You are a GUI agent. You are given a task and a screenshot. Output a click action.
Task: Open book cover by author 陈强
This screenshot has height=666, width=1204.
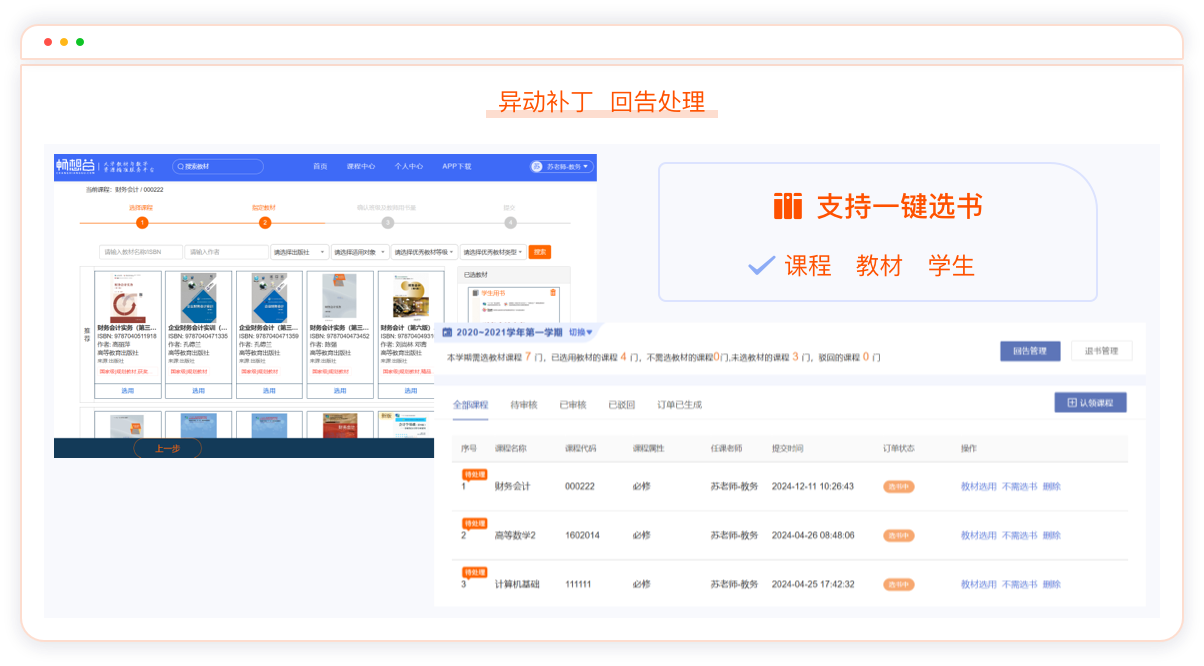(x=340, y=297)
